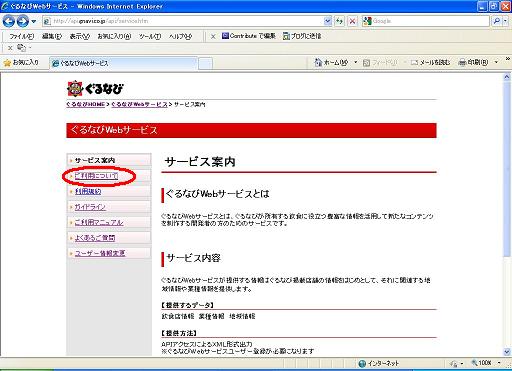Screen dimensions: 512x371
Task: Click メールを読む mail icon
Action: tap(414, 62)
